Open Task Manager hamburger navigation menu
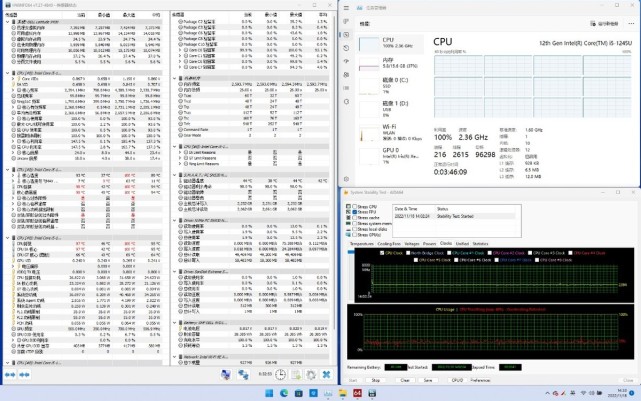 (x=346, y=8)
